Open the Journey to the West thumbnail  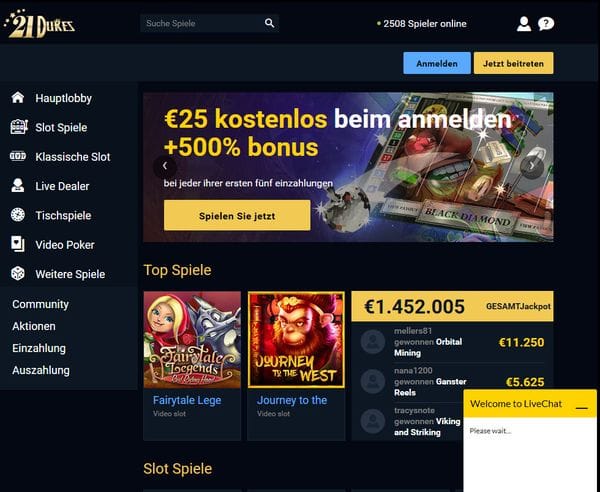pyautogui.click(x=296, y=340)
